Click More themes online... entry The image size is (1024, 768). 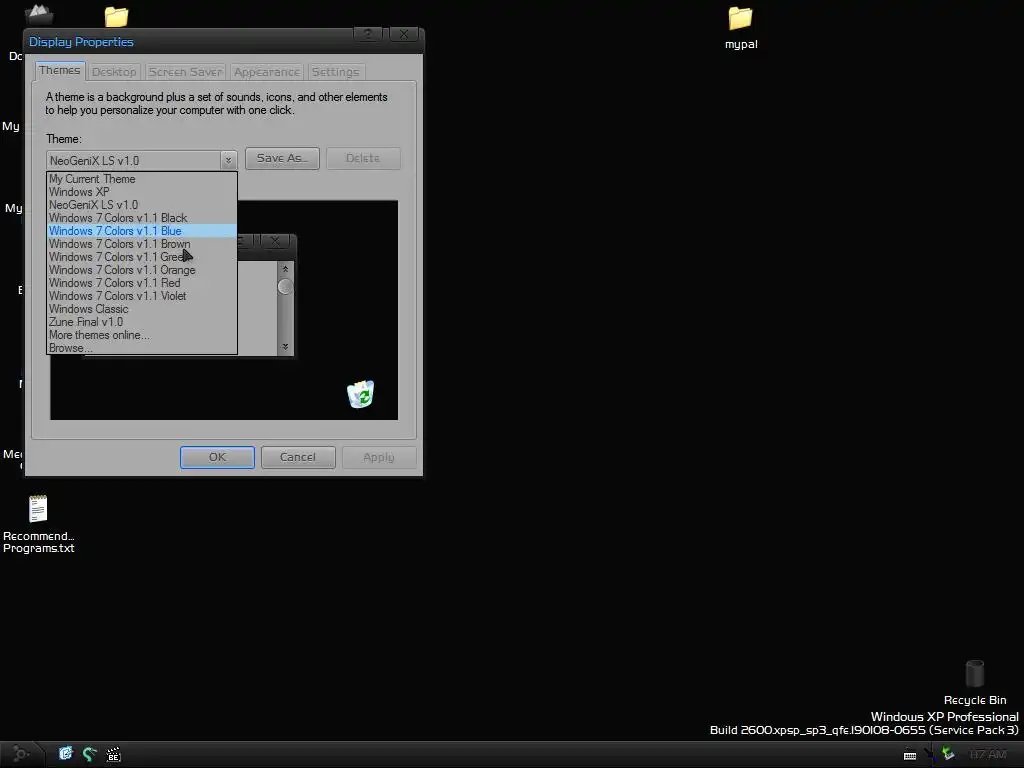coord(142,335)
